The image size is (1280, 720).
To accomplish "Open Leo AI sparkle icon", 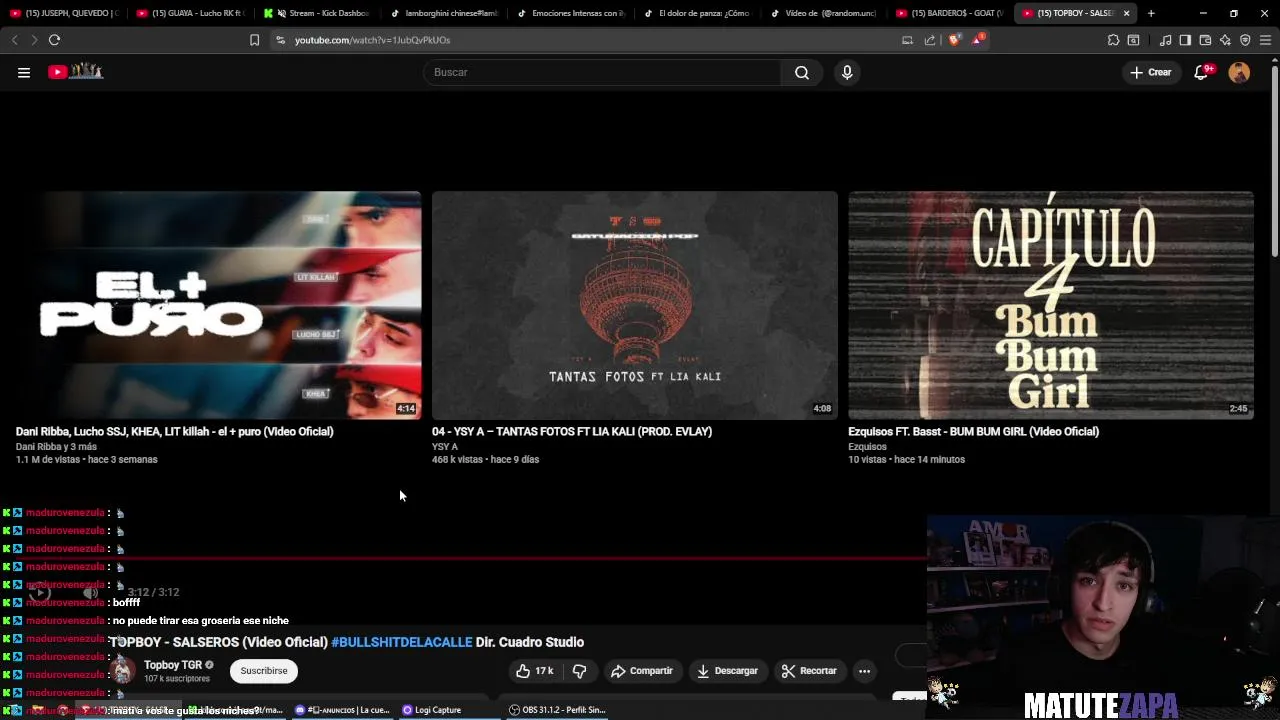I will (x=1225, y=40).
